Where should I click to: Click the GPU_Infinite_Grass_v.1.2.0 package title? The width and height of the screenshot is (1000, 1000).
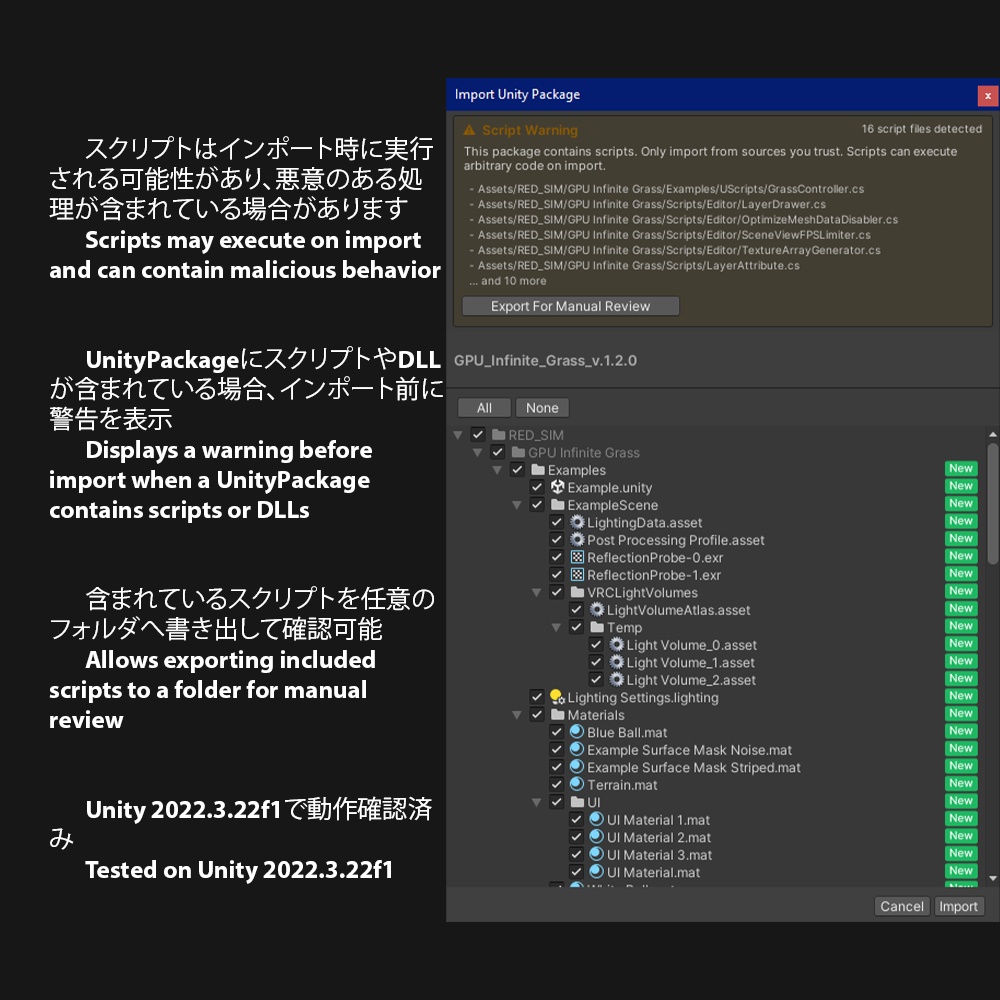click(545, 360)
